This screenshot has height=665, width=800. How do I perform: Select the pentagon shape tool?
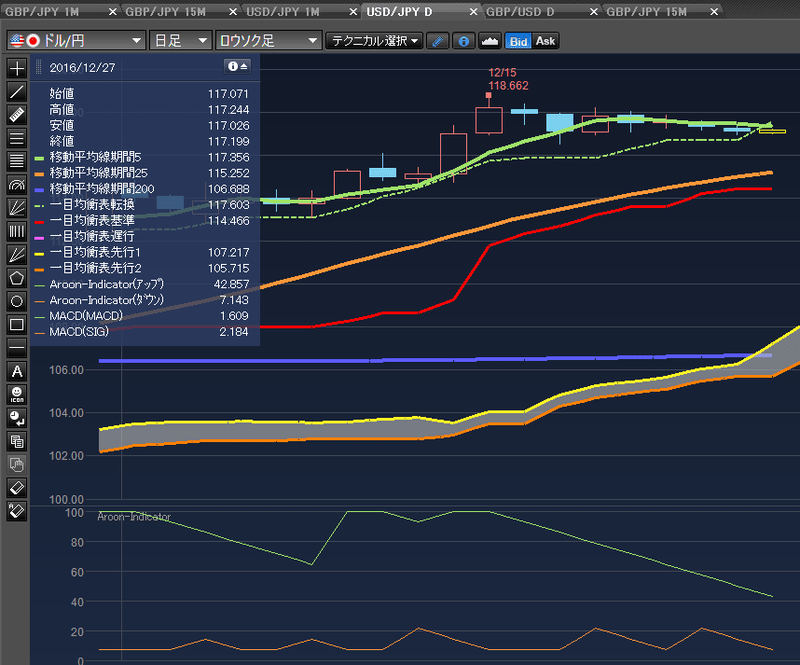pos(17,278)
